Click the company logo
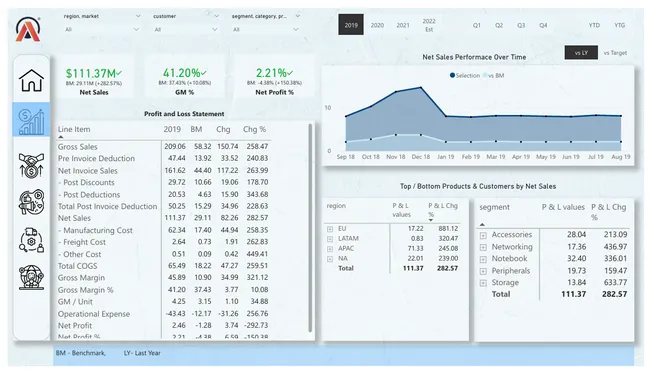 (x=28, y=29)
